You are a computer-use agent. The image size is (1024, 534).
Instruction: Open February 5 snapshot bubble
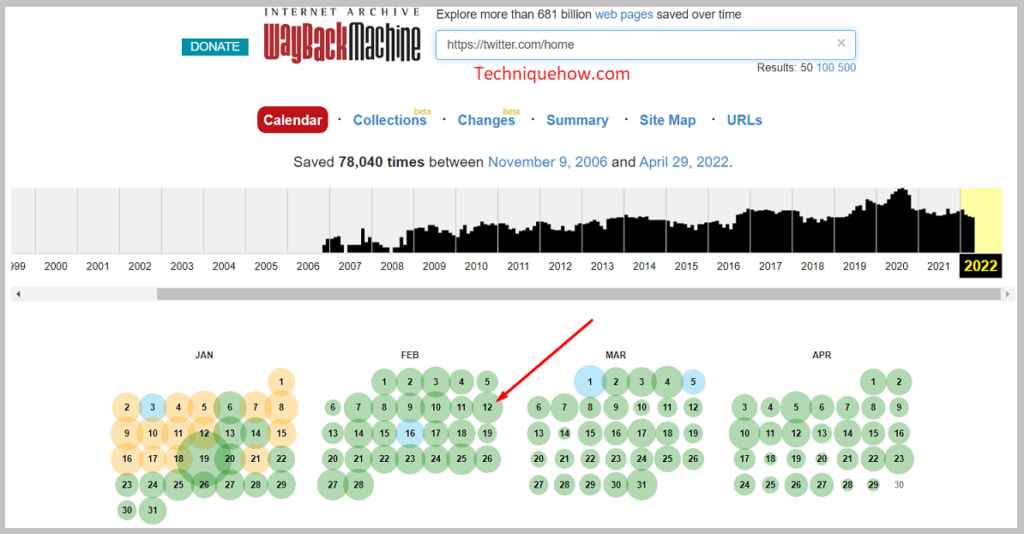(487, 382)
